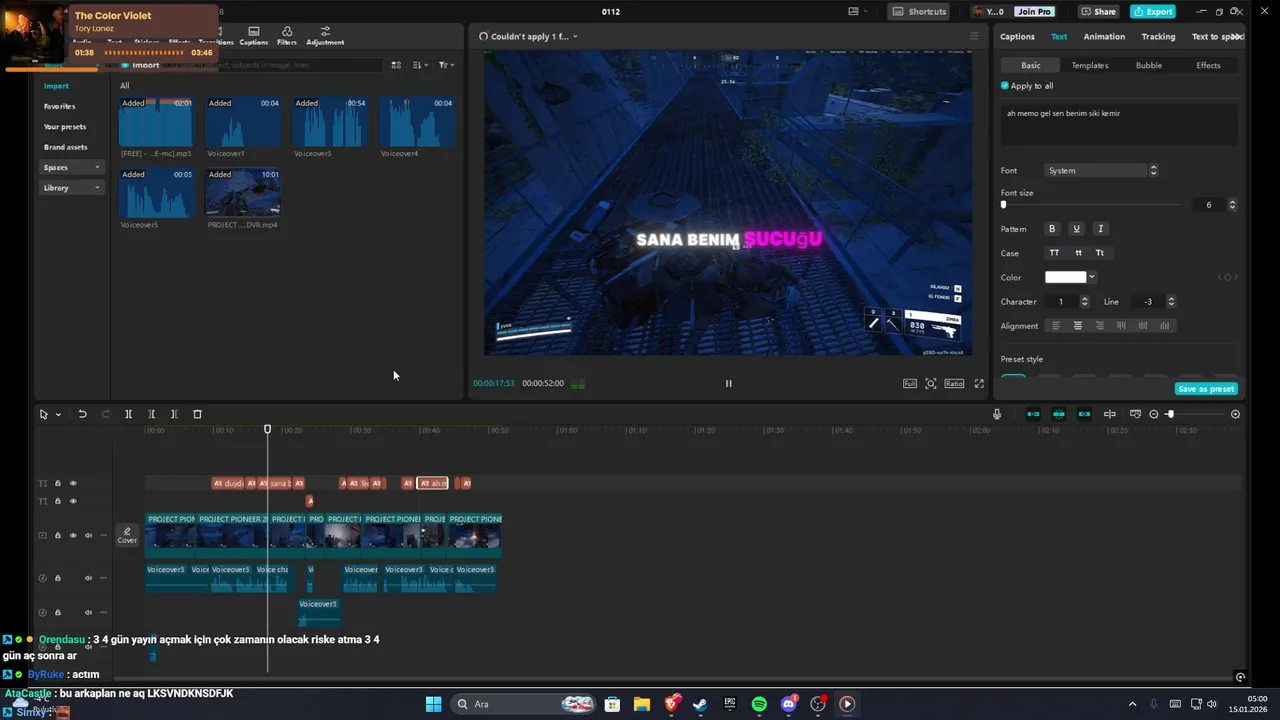Click the Windows Start button
1280x720 pixels.
[x=434, y=704]
